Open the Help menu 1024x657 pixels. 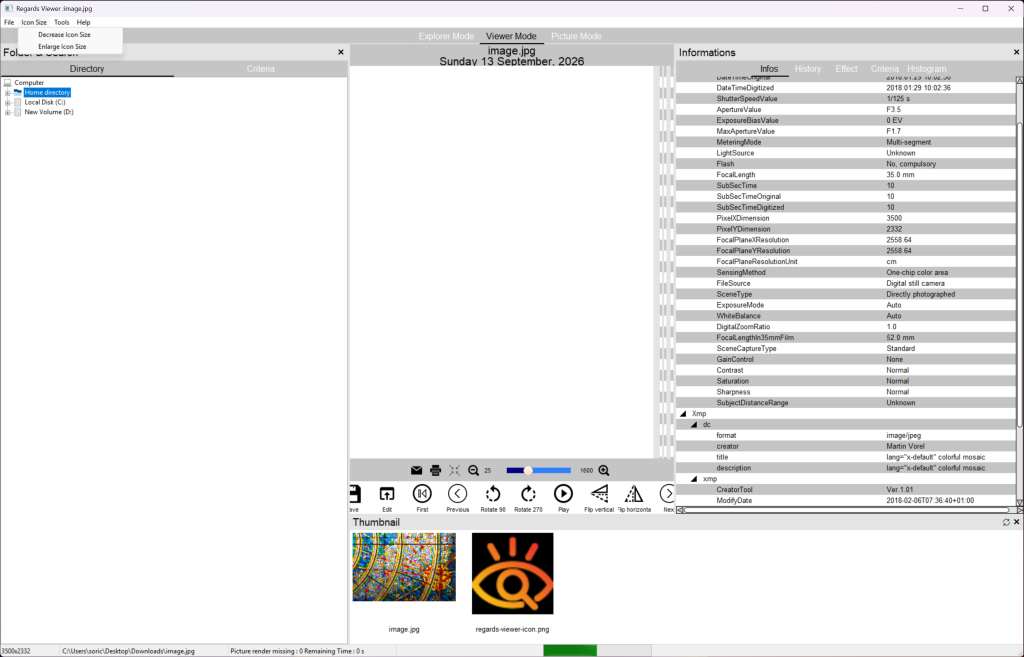pos(84,22)
